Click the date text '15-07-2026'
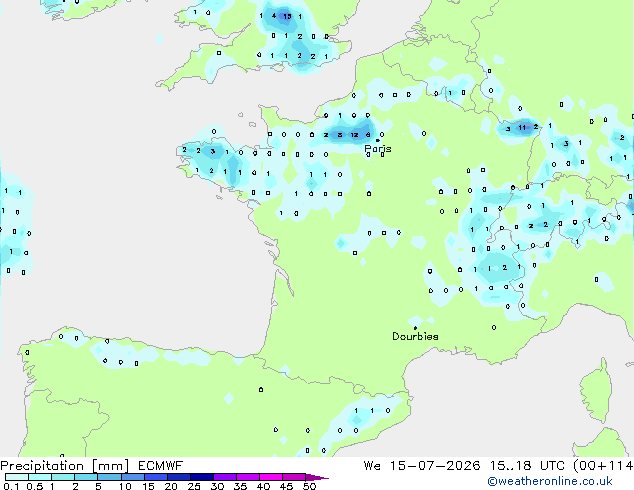The height and width of the screenshot is (490, 634). (435, 466)
